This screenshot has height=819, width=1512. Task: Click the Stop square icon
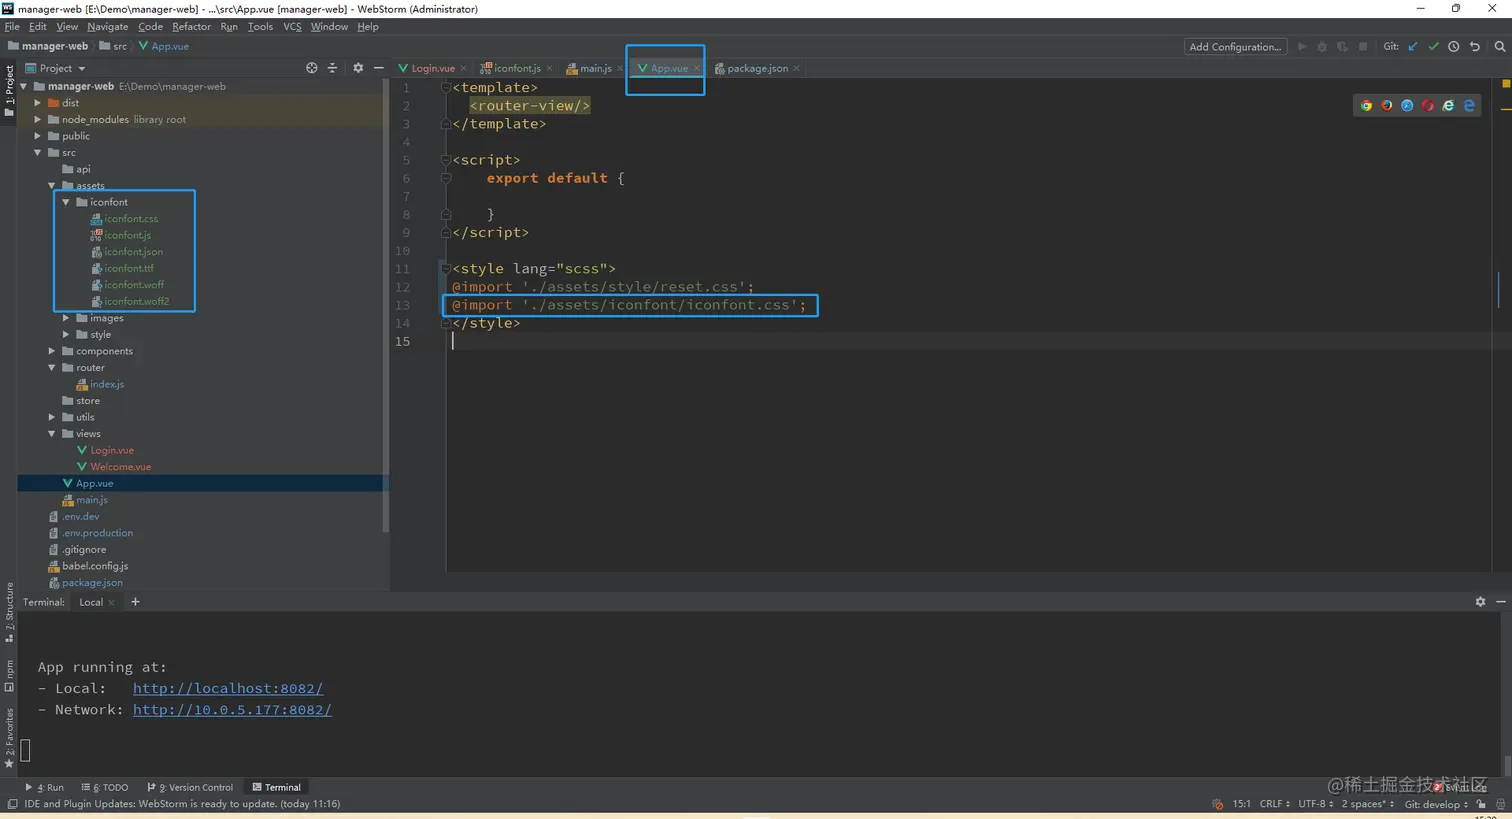pyautogui.click(x=1363, y=46)
